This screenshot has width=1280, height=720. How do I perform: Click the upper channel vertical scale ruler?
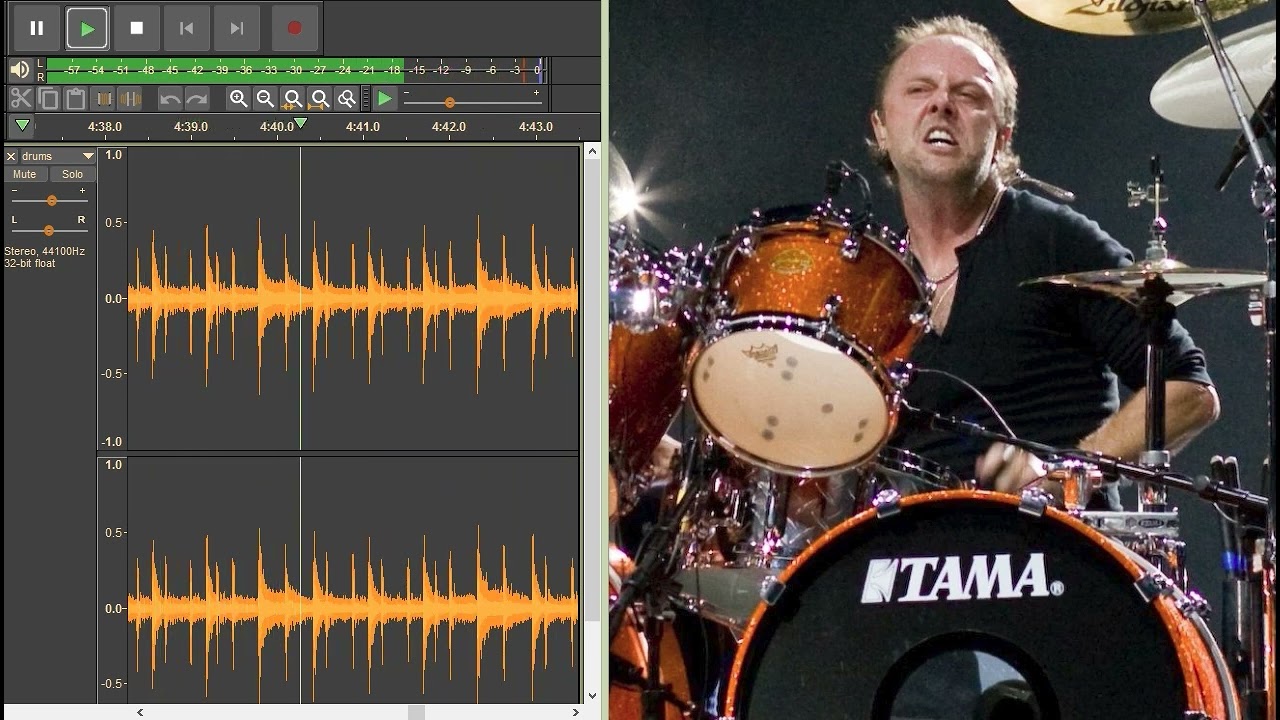pyautogui.click(x=112, y=298)
